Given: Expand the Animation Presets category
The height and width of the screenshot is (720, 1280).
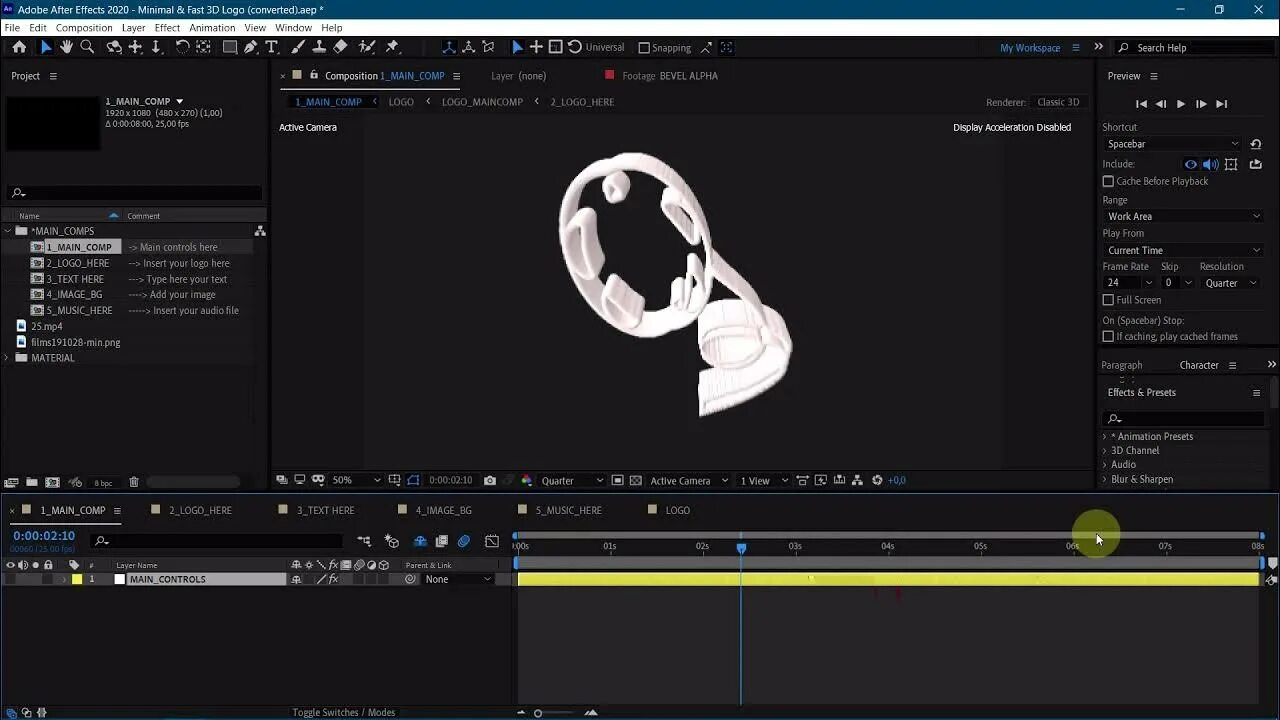Looking at the screenshot, I should pos(1108,436).
